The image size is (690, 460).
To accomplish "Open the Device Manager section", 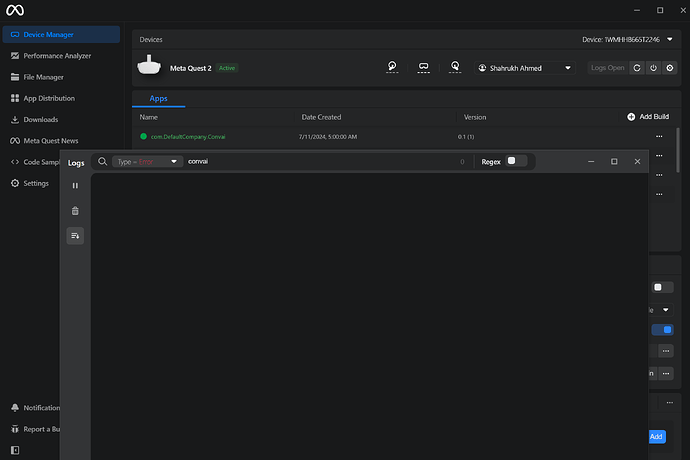I will [x=61, y=34].
